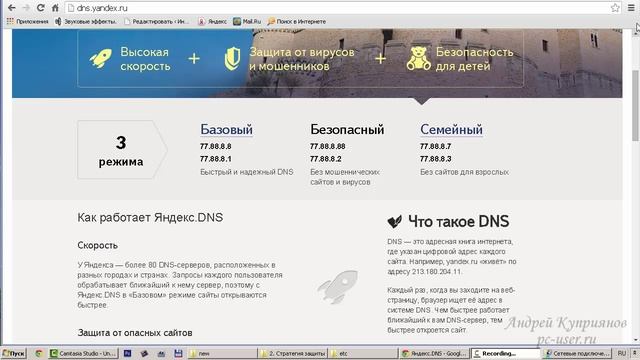Click the save floppy disk taskbar icon
640x360 pixels.
[178, 353]
